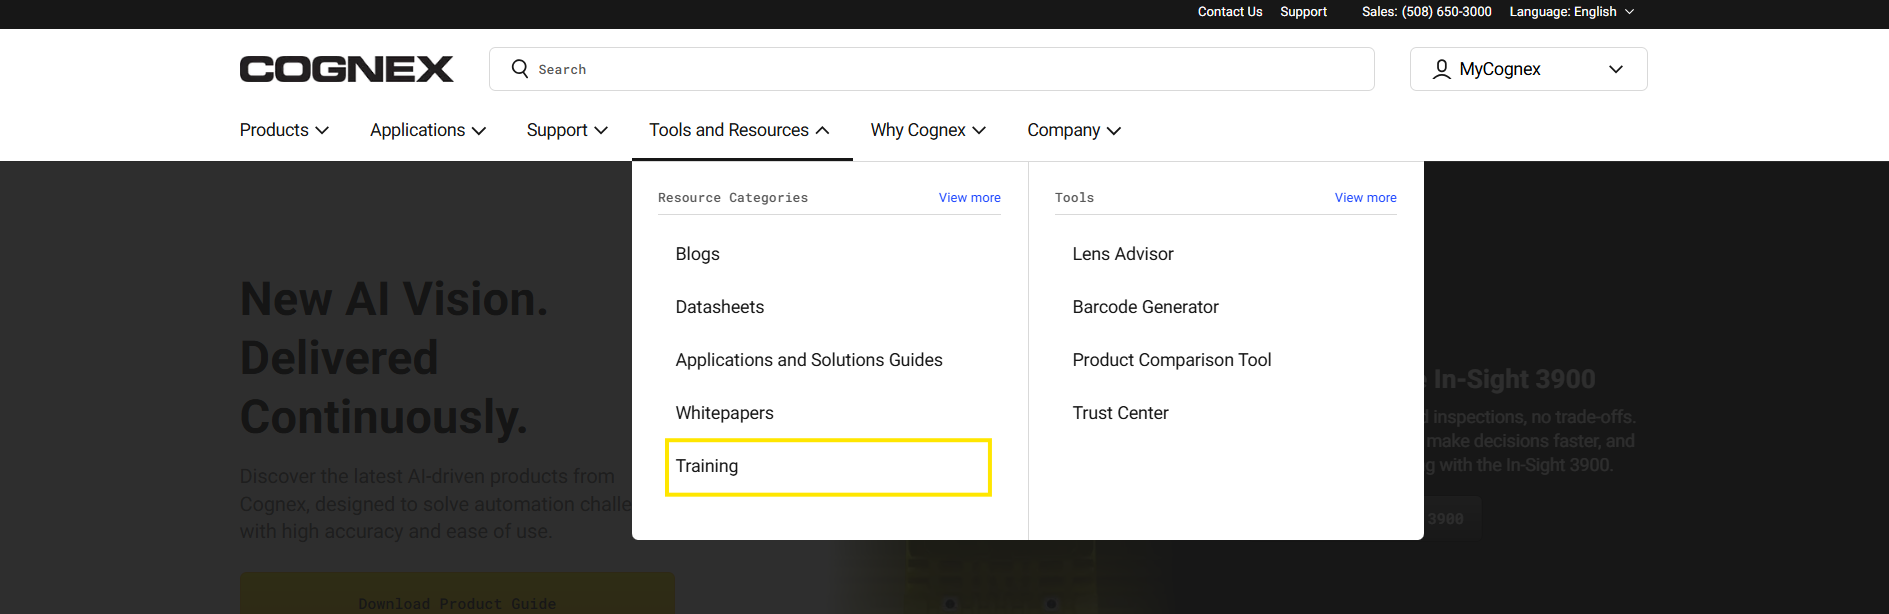Image resolution: width=1889 pixels, height=614 pixels.
Task: Select the Whitepapers menu entry
Action: pos(725,413)
